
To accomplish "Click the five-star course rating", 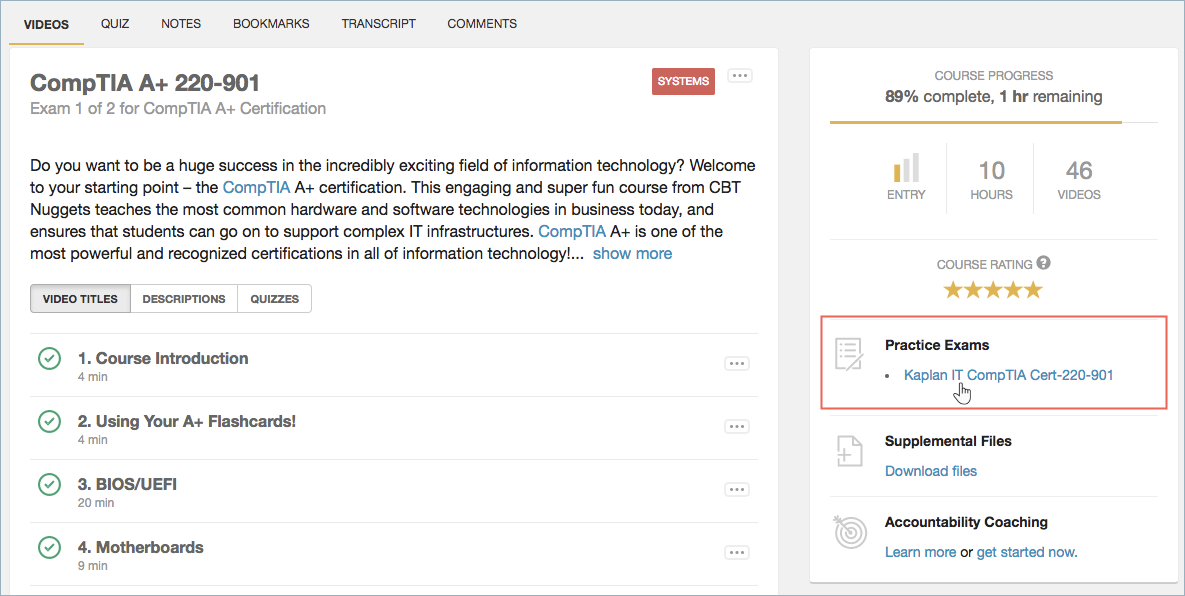I will [x=993, y=289].
